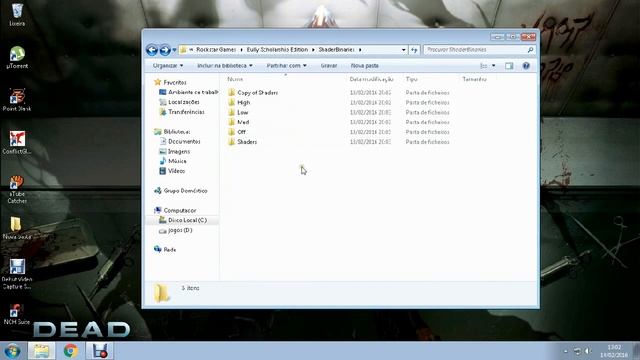
Task: Open the Windows Start button
Action: [x=12, y=351]
